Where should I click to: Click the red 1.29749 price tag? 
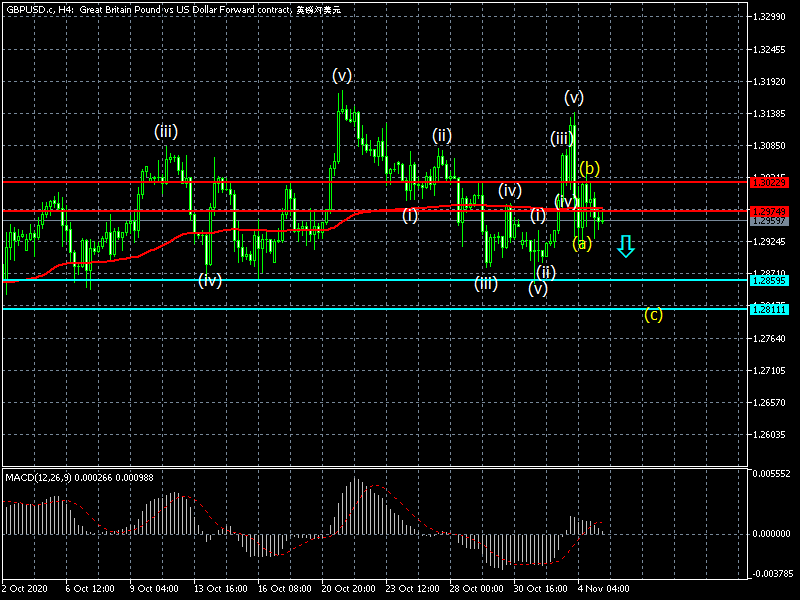tap(769, 211)
